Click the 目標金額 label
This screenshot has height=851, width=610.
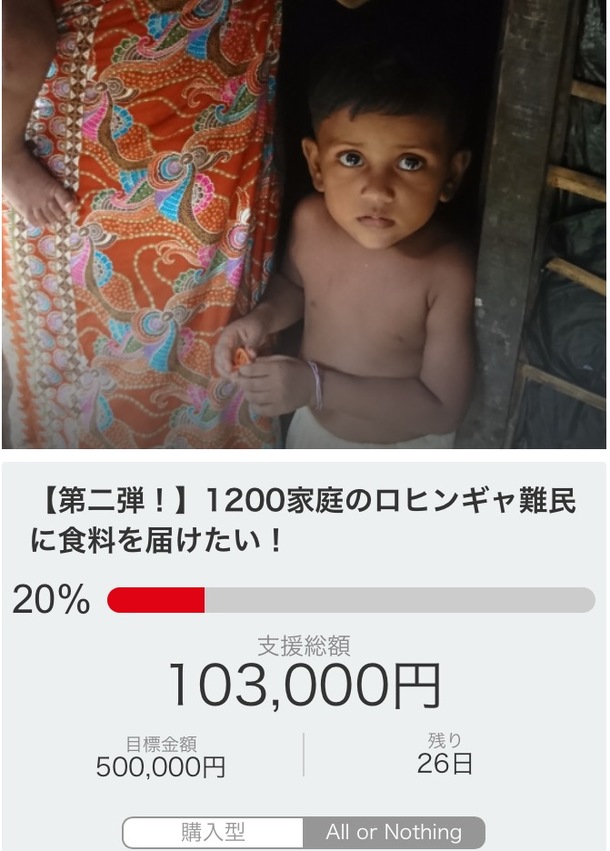click(161, 743)
